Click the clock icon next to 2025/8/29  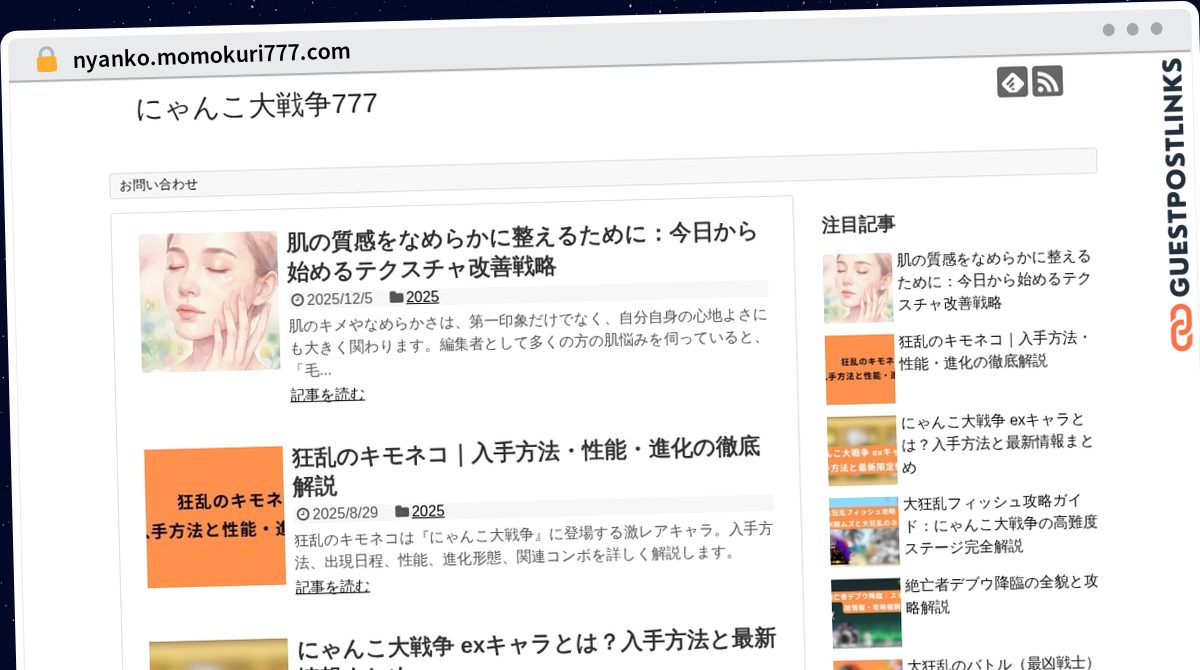click(x=303, y=514)
